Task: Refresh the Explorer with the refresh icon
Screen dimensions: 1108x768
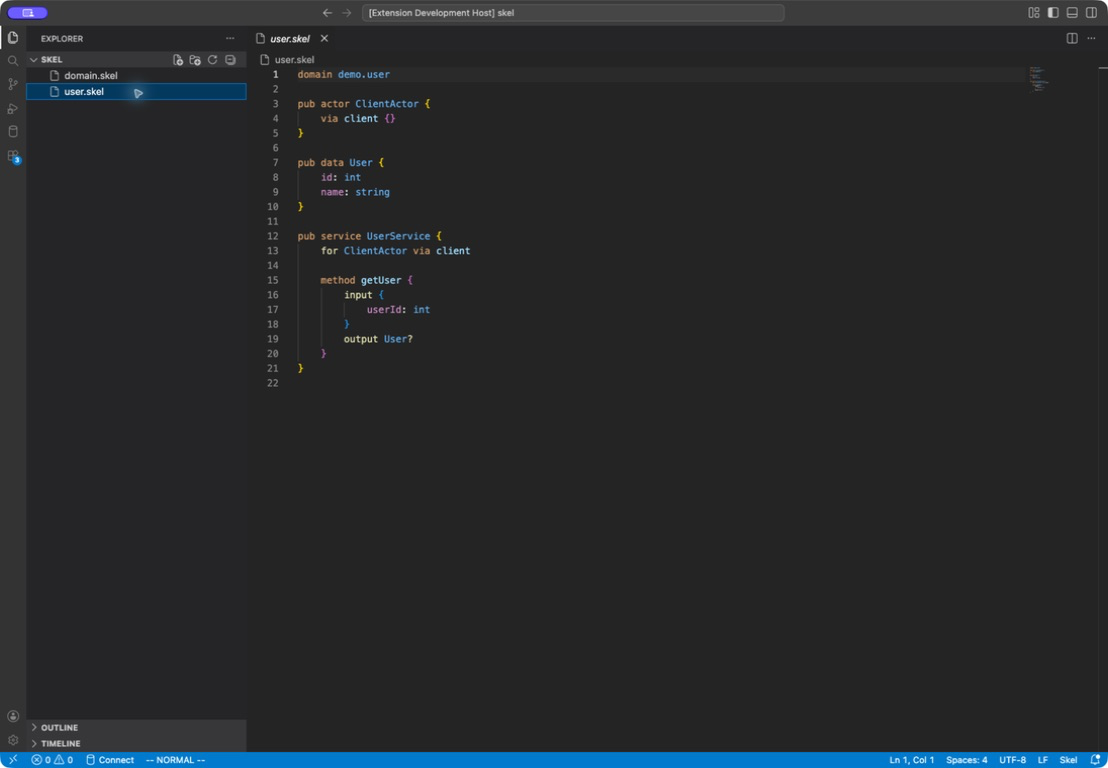Action: tap(213, 60)
